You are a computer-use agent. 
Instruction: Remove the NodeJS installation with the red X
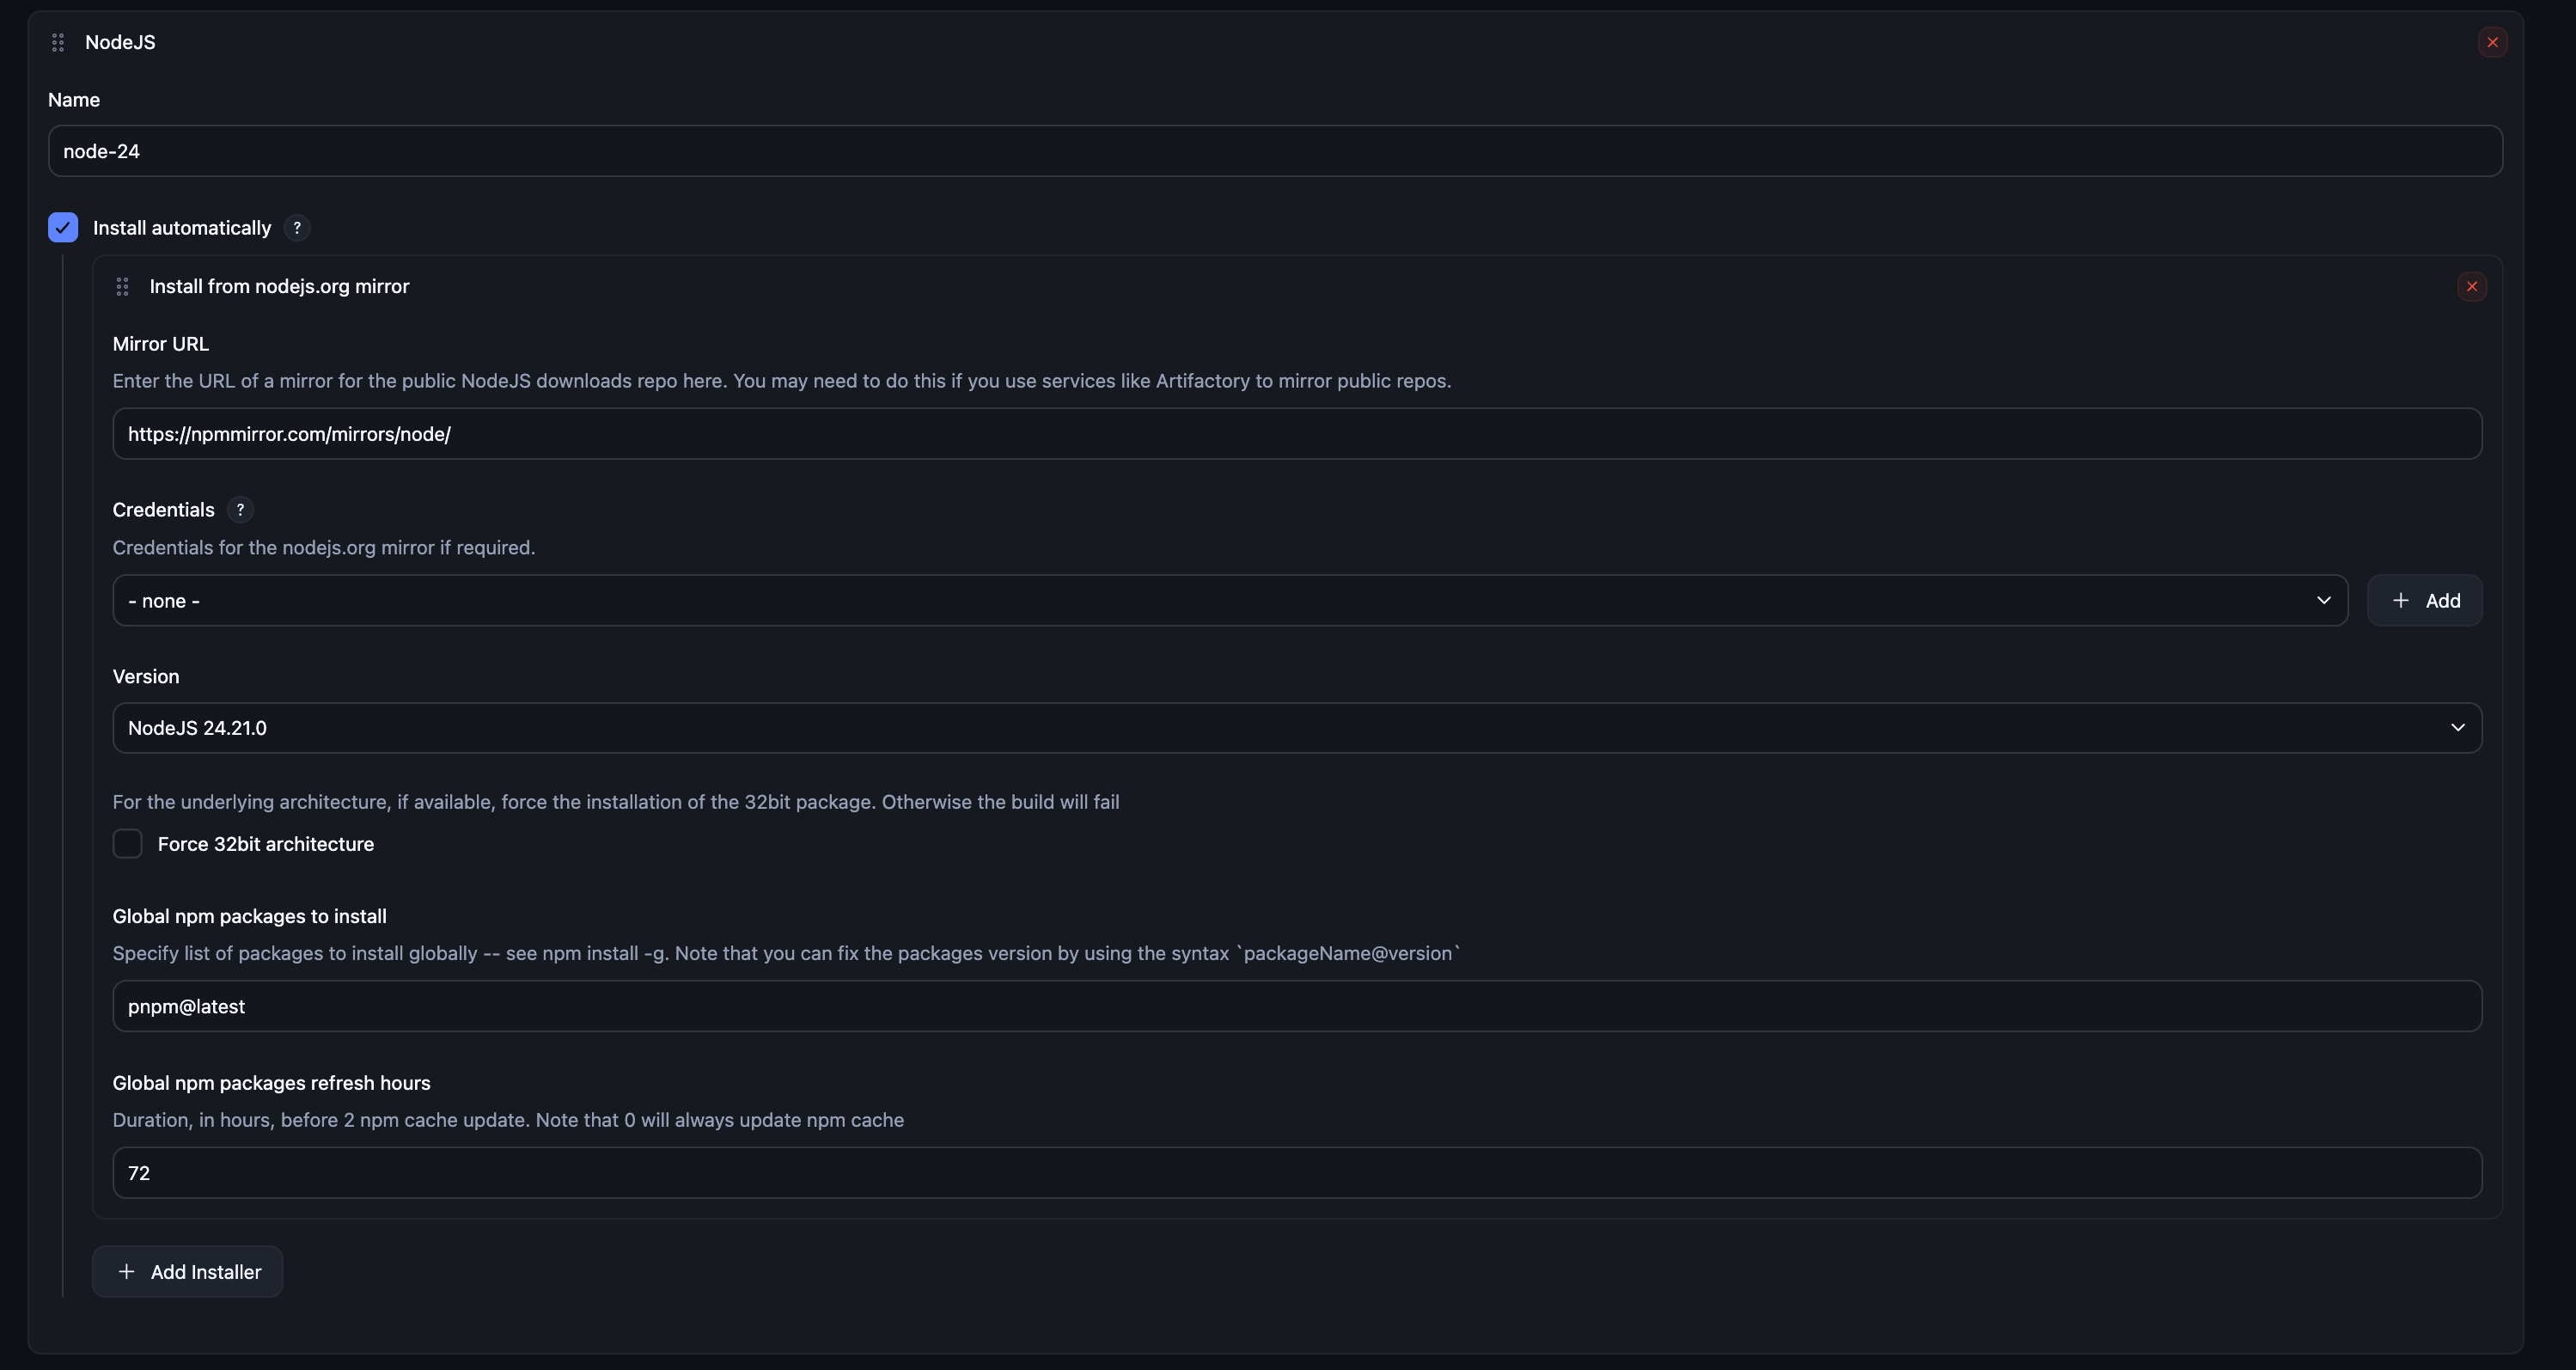(x=2492, y=42)
